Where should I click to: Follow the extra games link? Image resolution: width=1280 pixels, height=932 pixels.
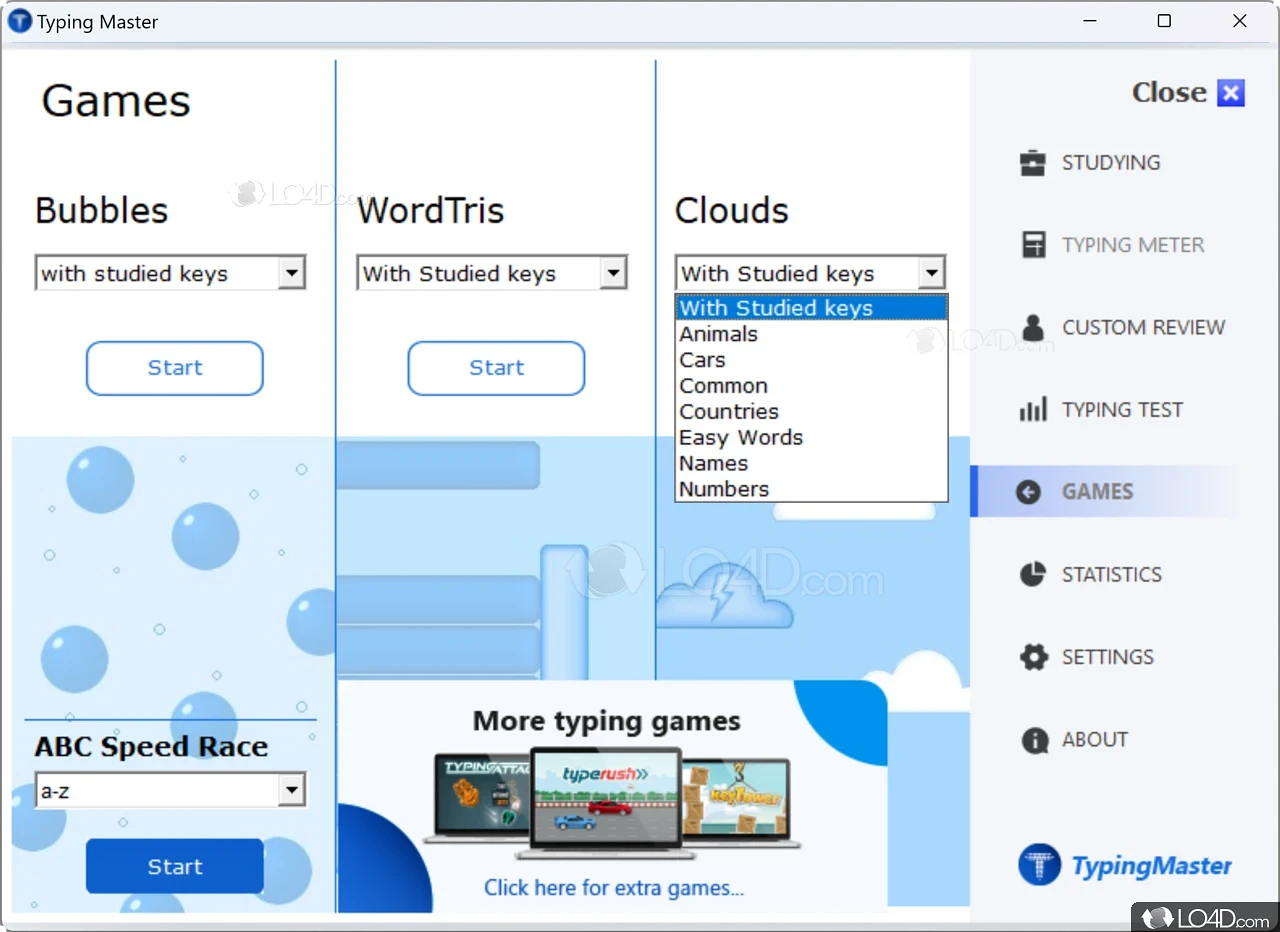point(613,888)
